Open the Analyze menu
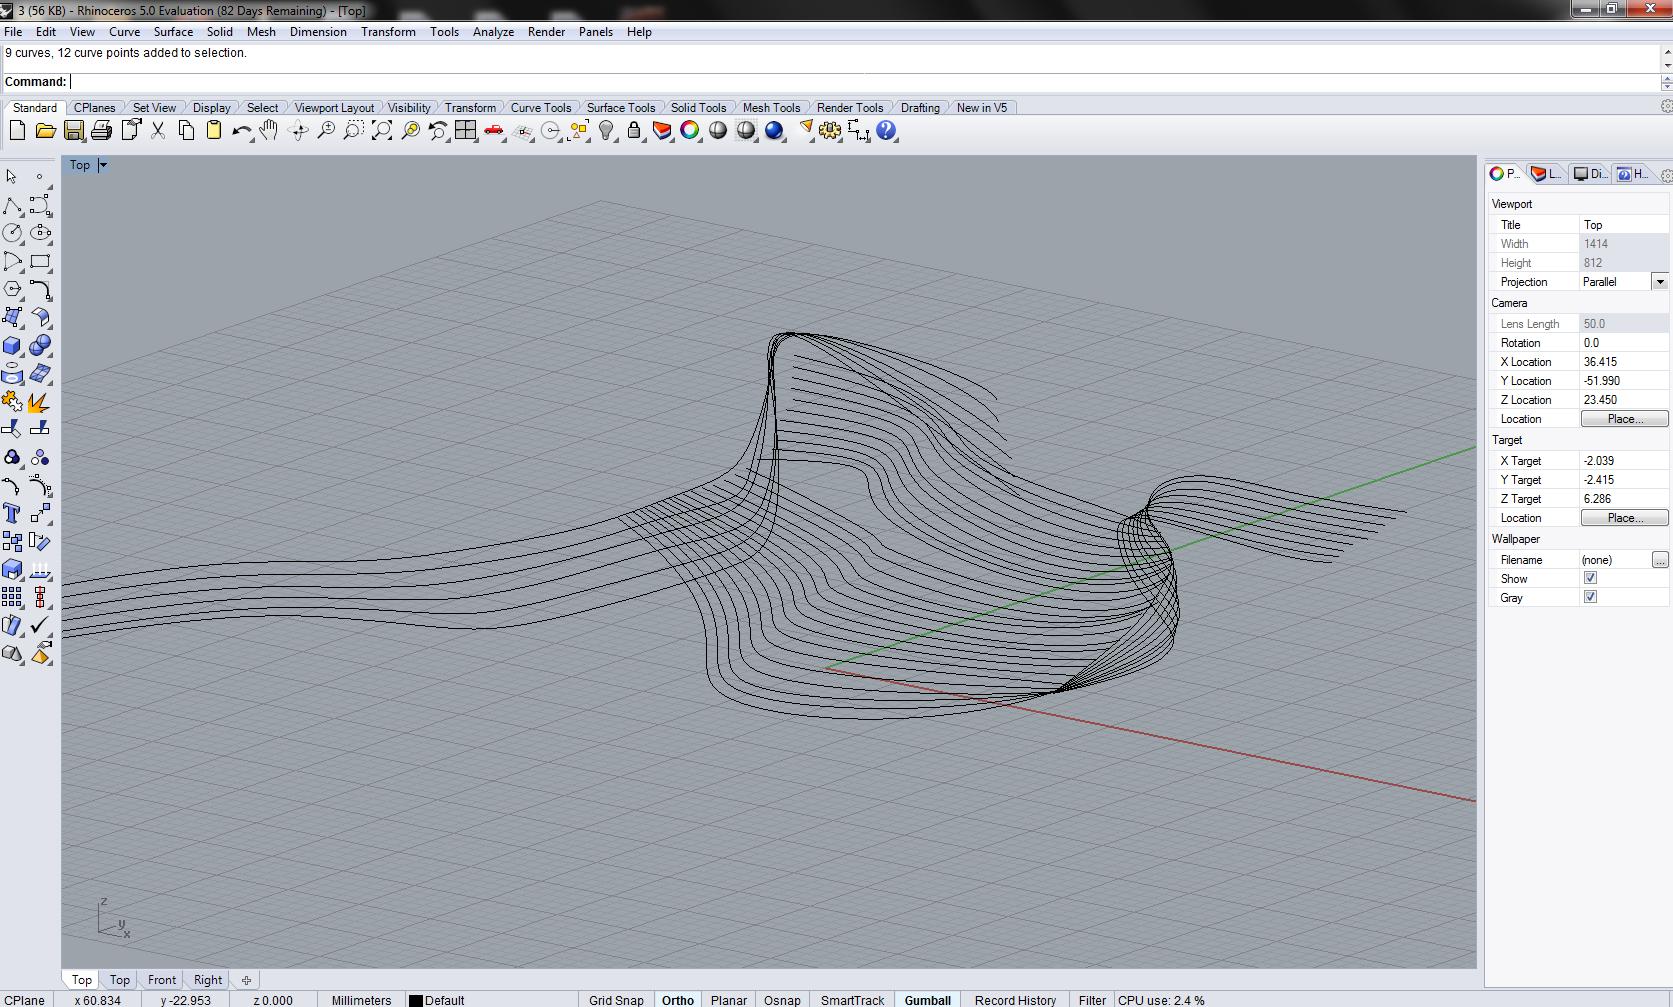 493,32
